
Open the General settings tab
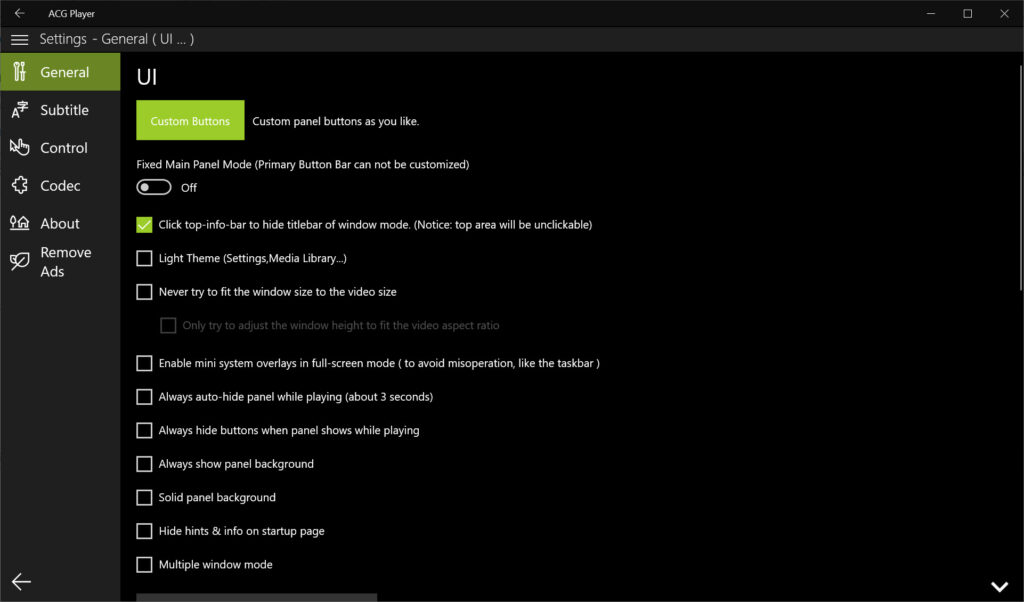[x=60, y=72]
